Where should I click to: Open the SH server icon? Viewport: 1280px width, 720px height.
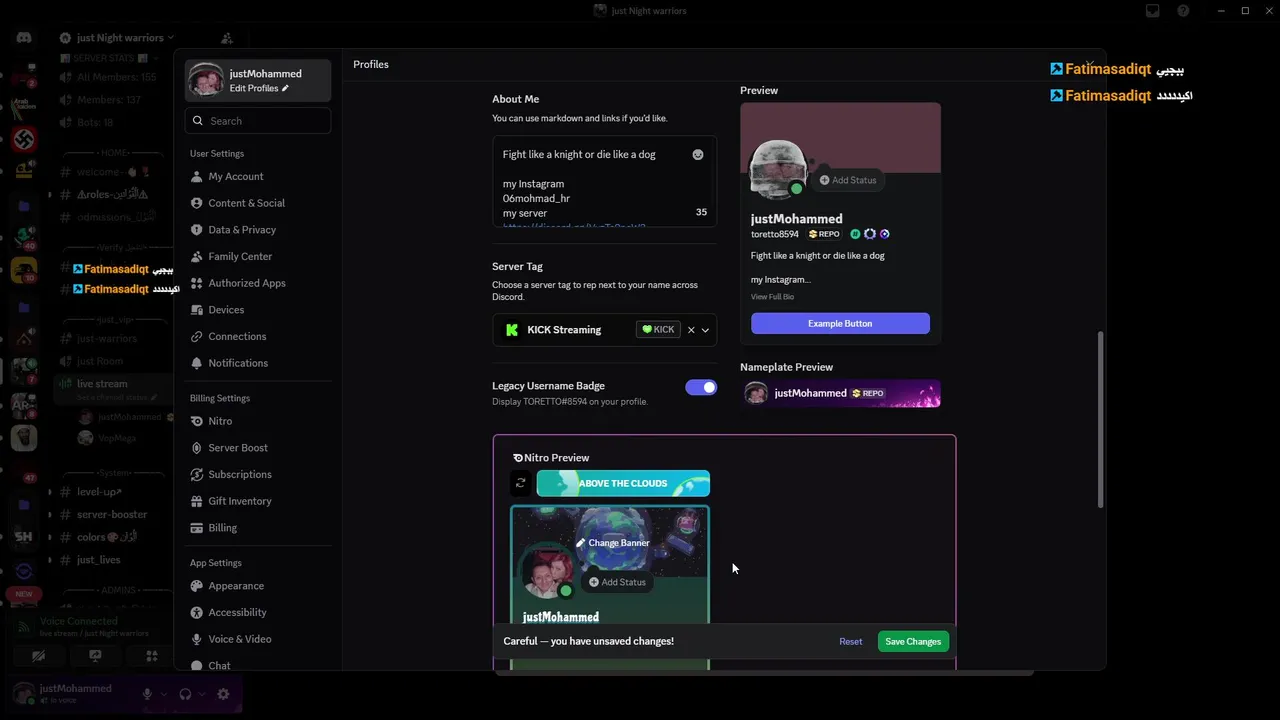point(24,537)
